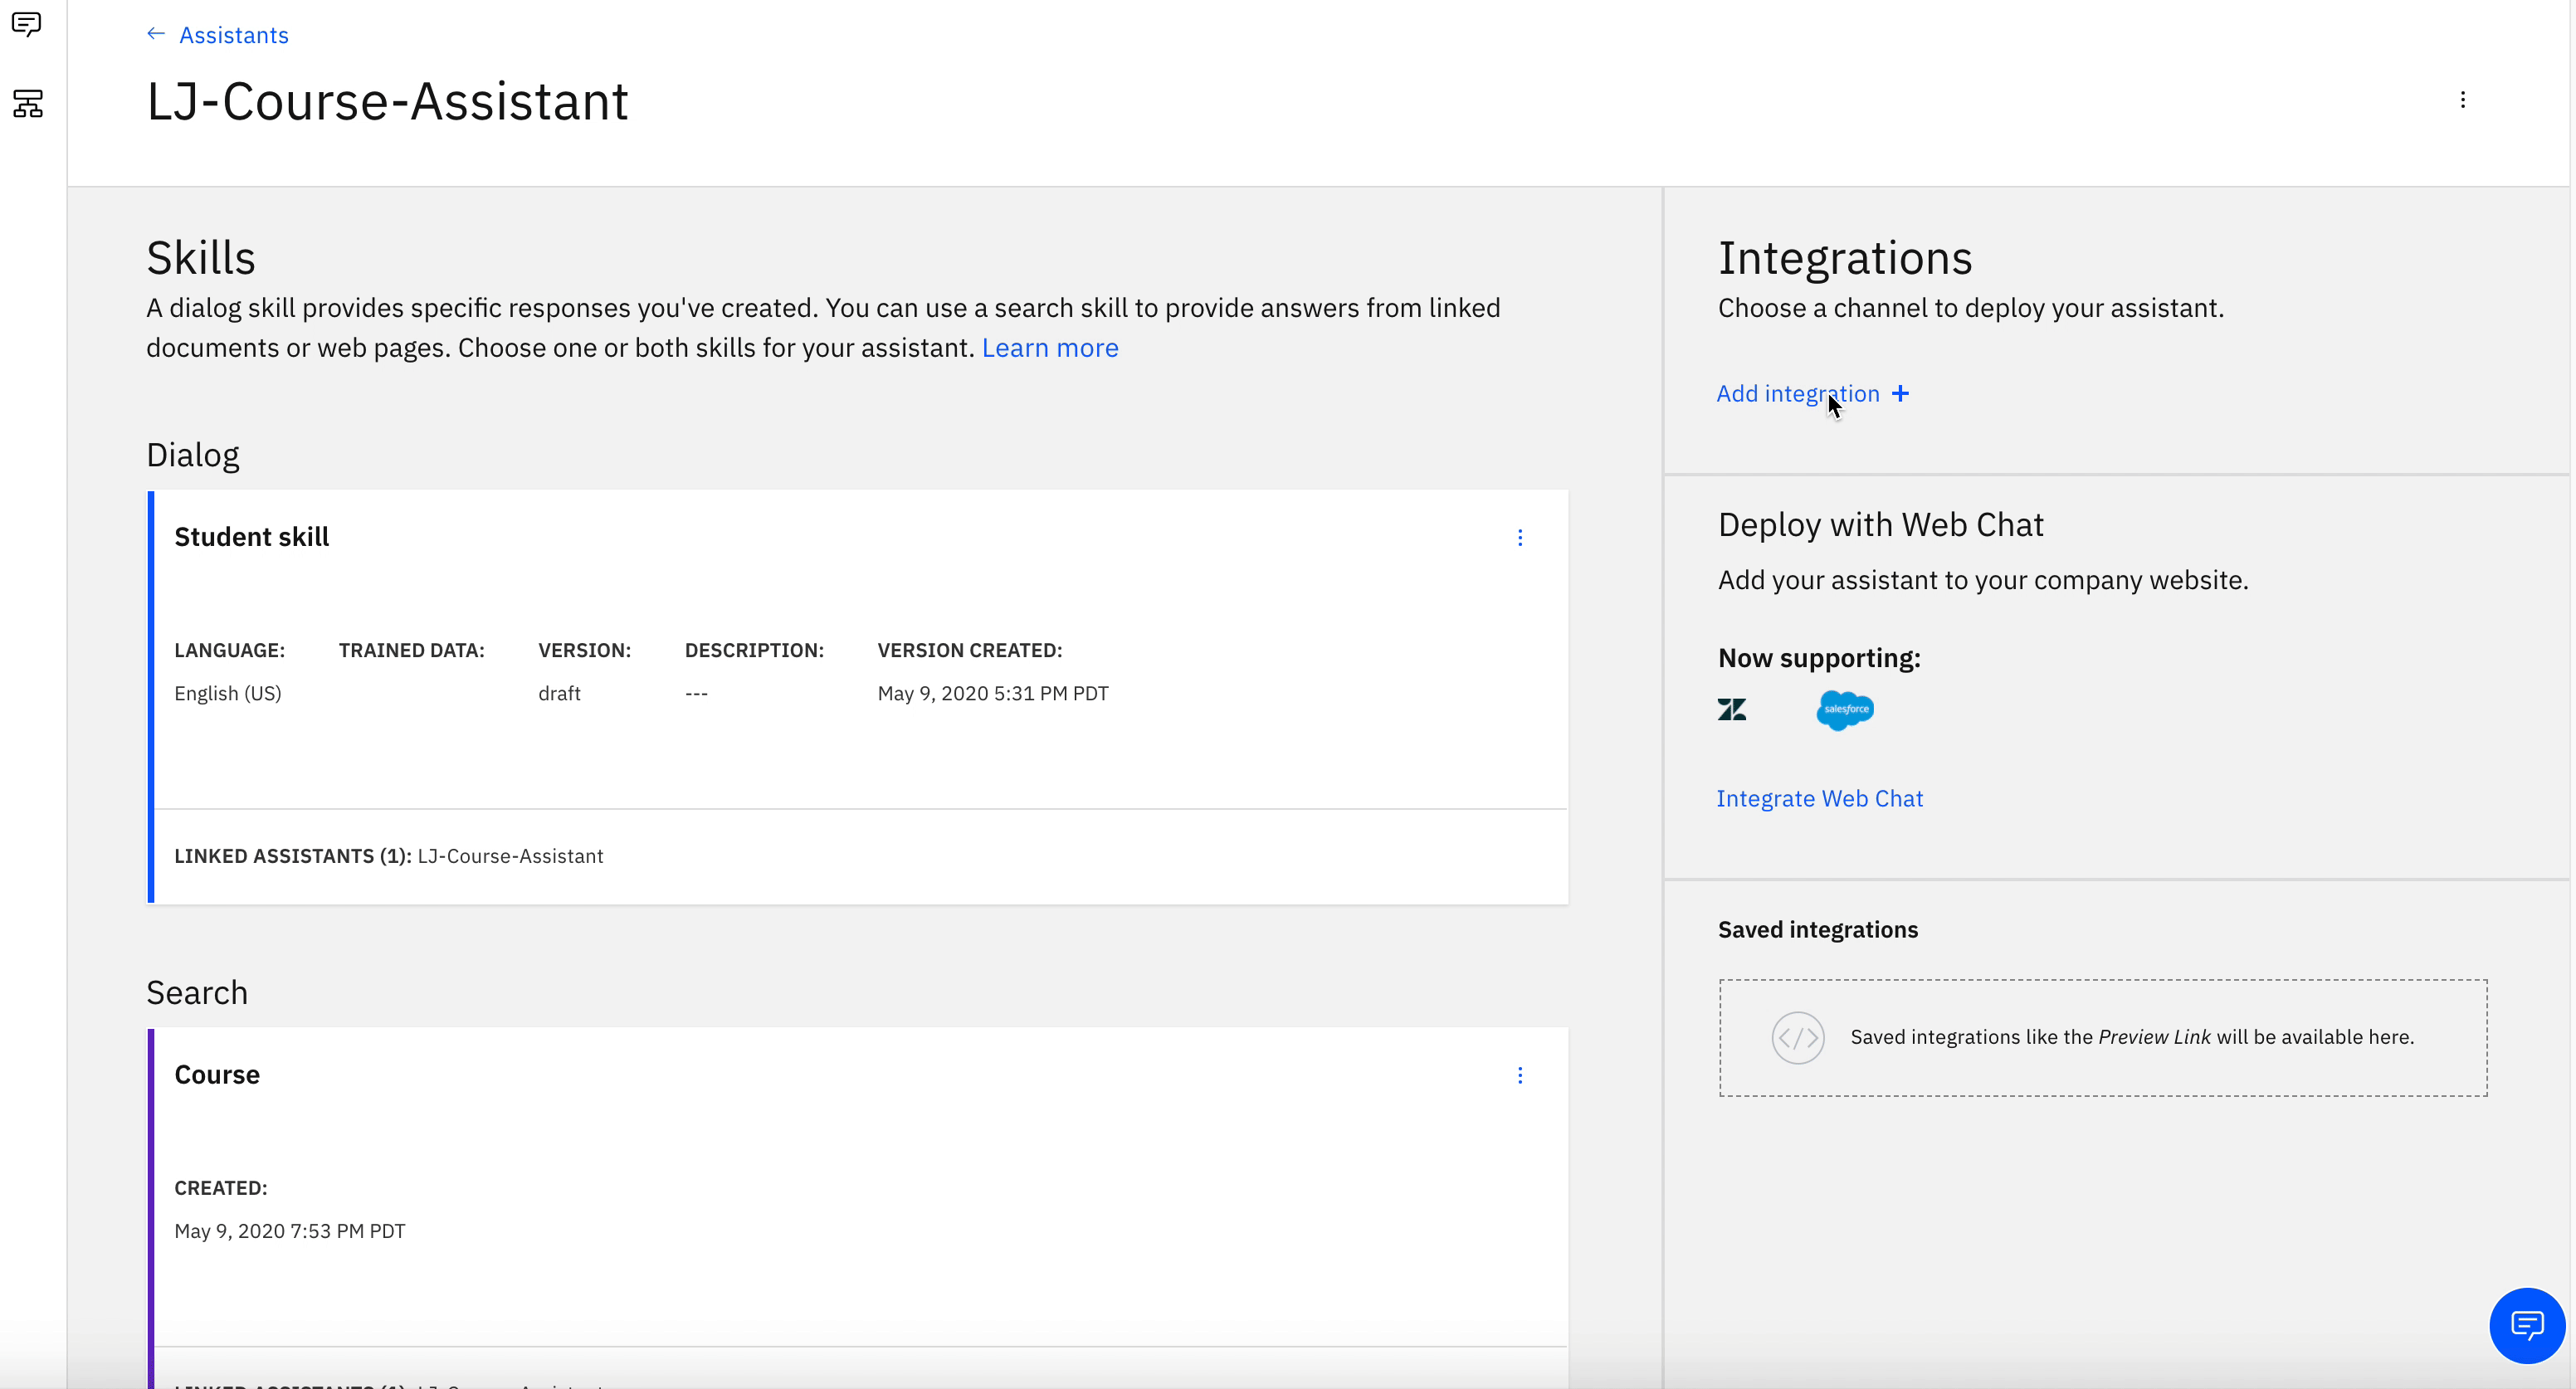Image resolution: width=2576 pixels, height=1389 pixels.
Task: Open the Course search skill options menu
Action: (1520, 1075)
